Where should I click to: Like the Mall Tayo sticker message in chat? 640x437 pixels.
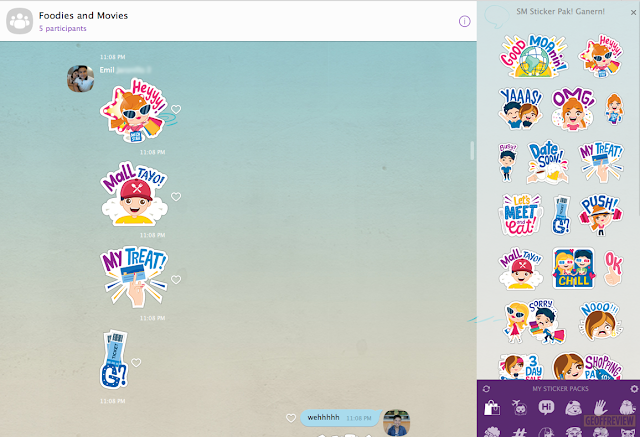point(176,196)
